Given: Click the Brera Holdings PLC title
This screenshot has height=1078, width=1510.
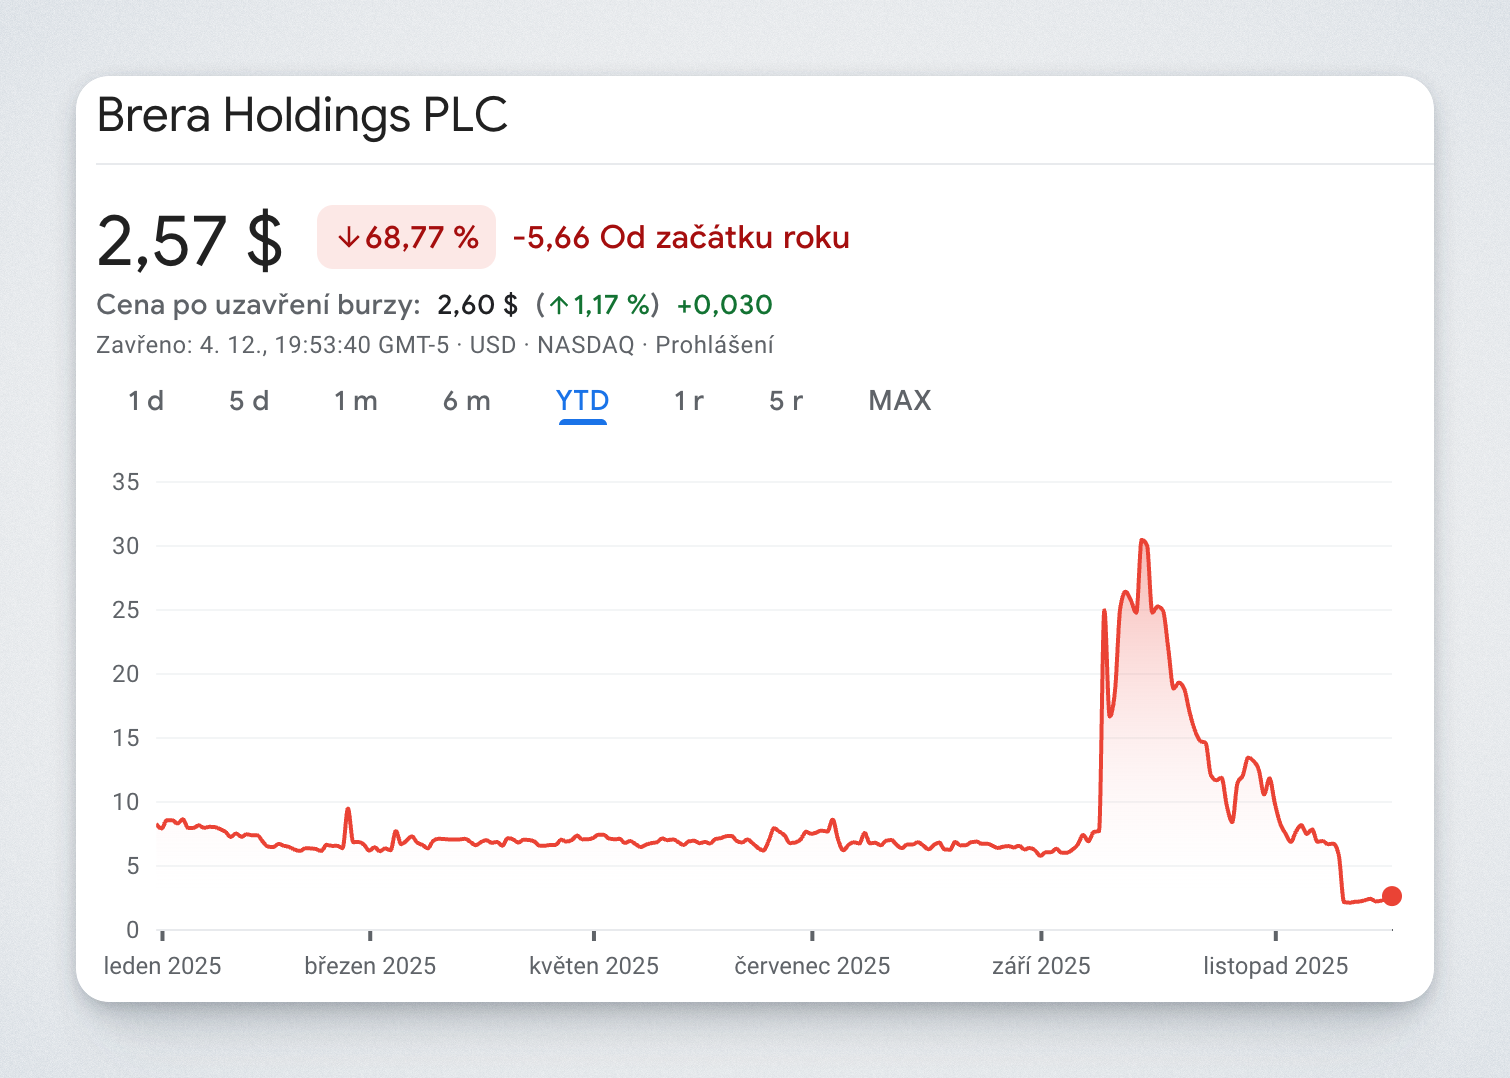Looking at the screenshot, I should click(x=302, y=115).
